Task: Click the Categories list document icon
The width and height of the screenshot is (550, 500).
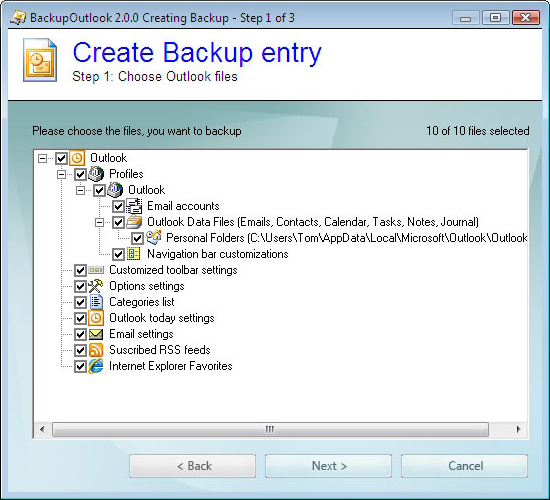Action: pos(96,302)
